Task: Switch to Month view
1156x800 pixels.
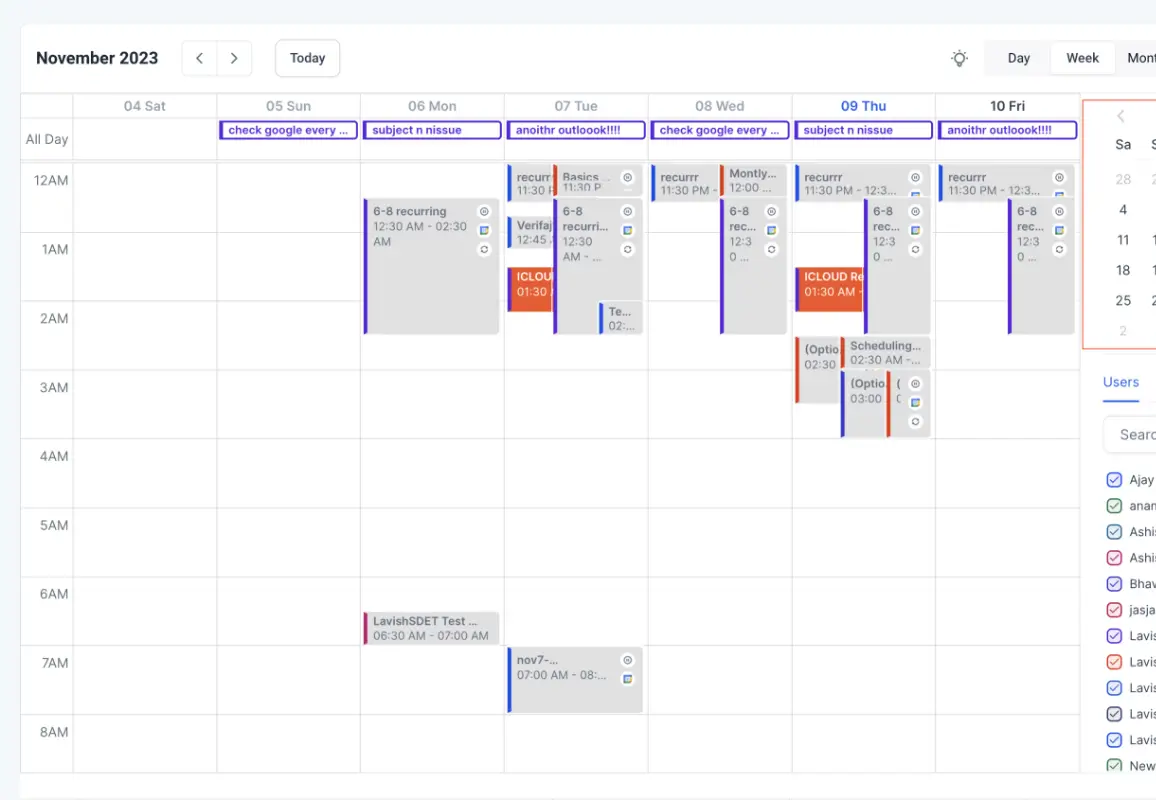Action: coord(1143,58)
